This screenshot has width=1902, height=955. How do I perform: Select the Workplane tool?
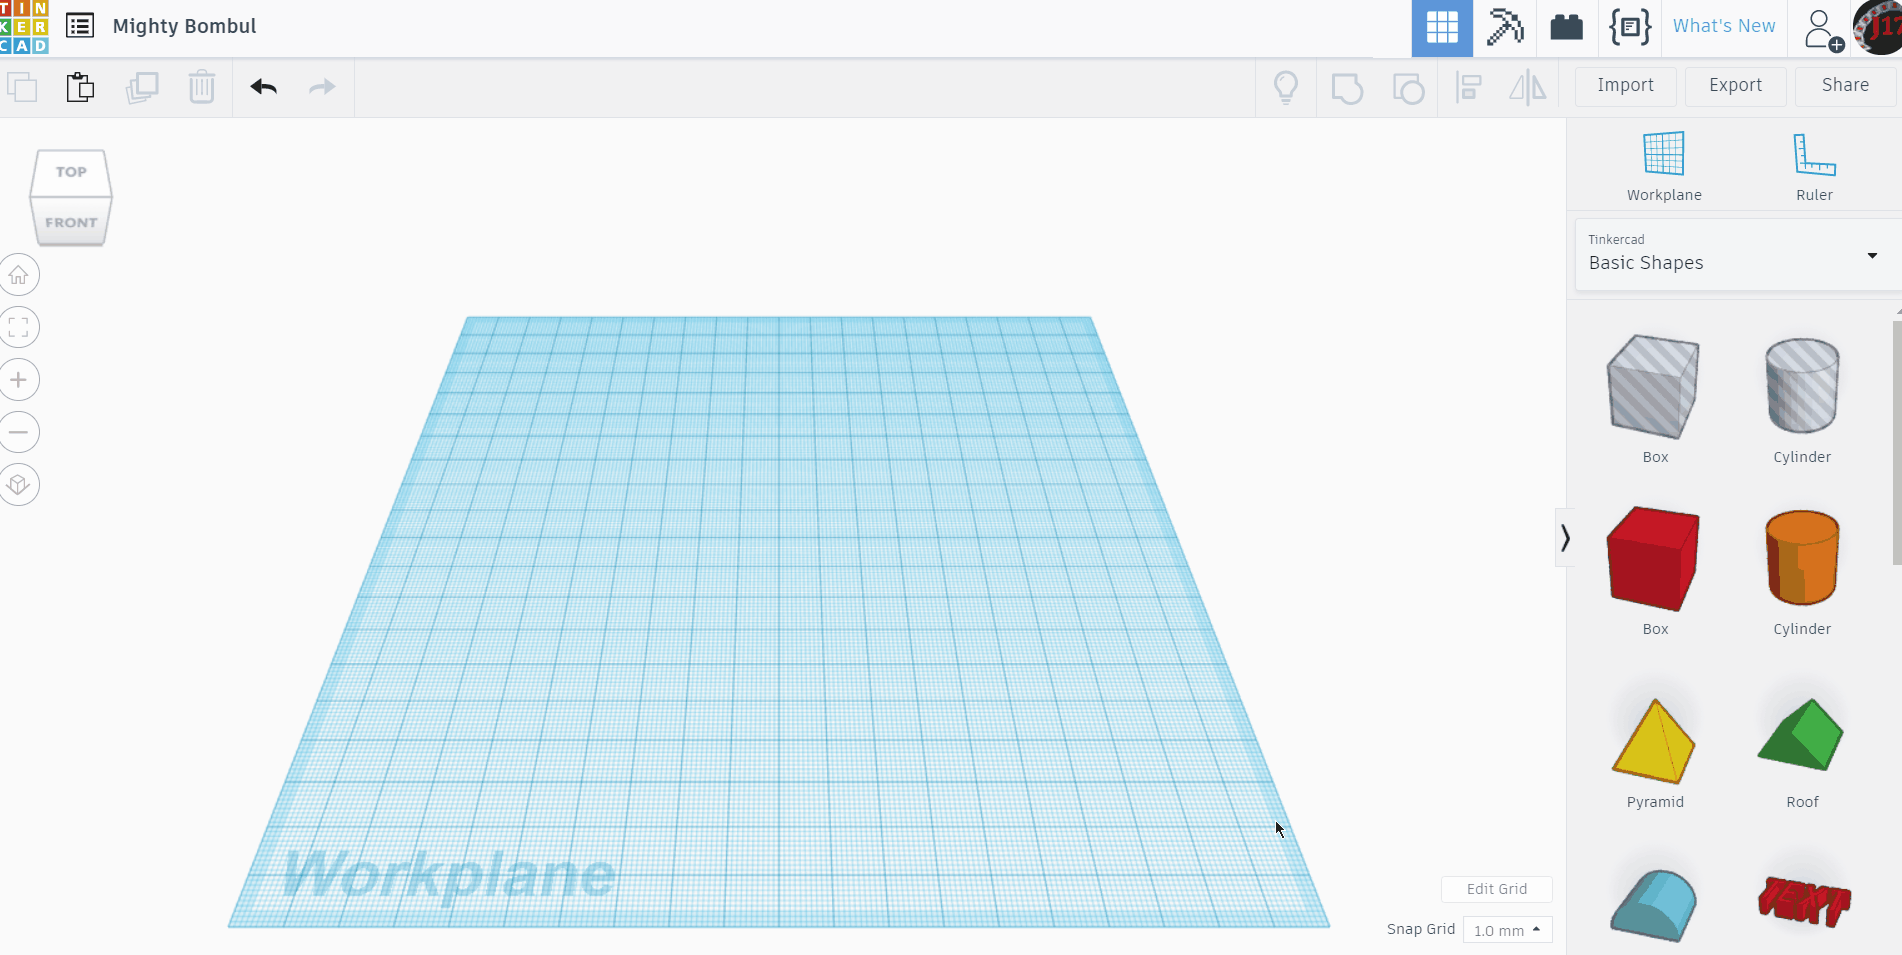(1663, 163)
